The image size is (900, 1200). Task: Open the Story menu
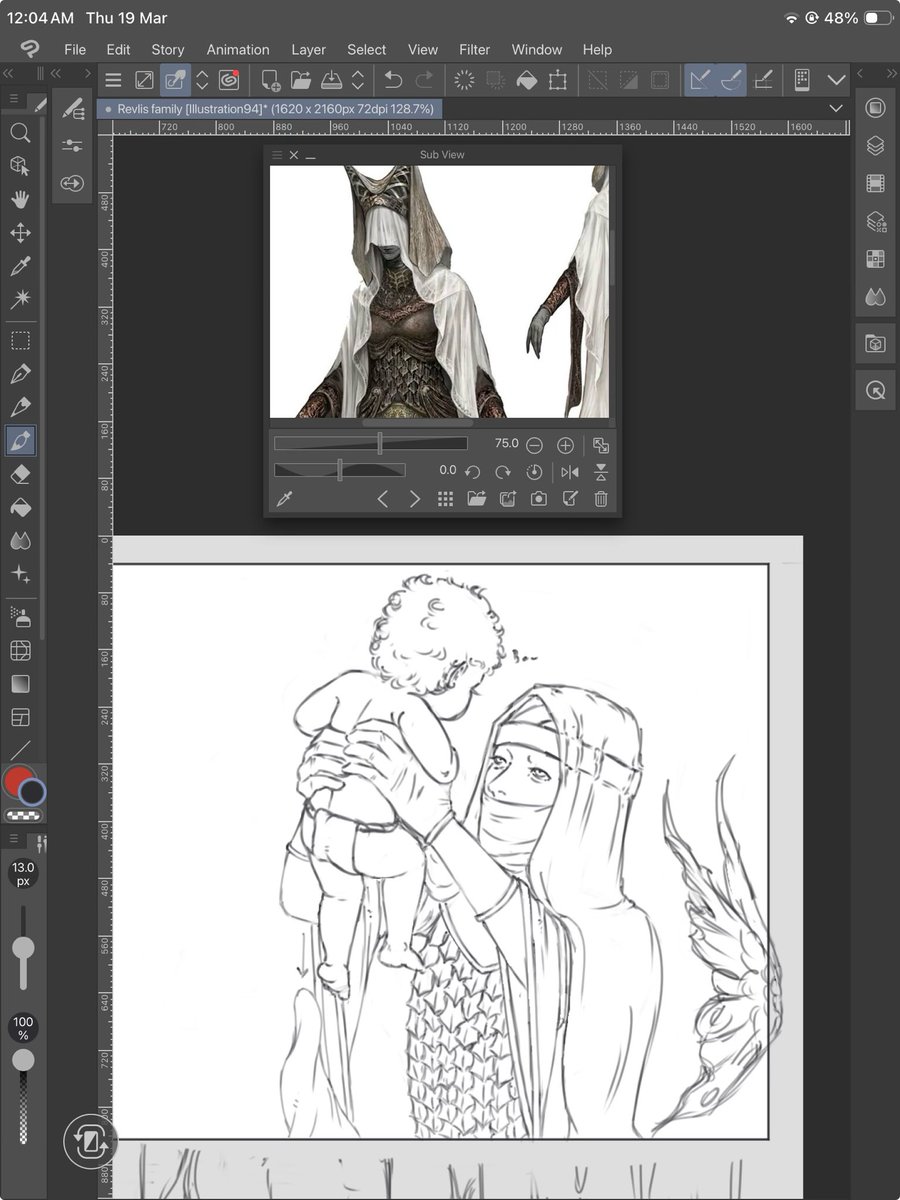(168, 49)
